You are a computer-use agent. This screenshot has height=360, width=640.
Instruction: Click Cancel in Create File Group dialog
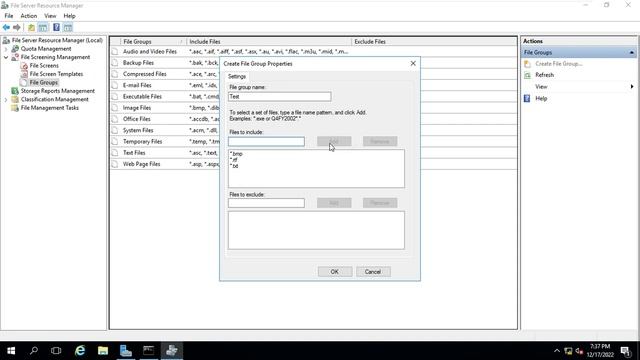pos(373,272)
